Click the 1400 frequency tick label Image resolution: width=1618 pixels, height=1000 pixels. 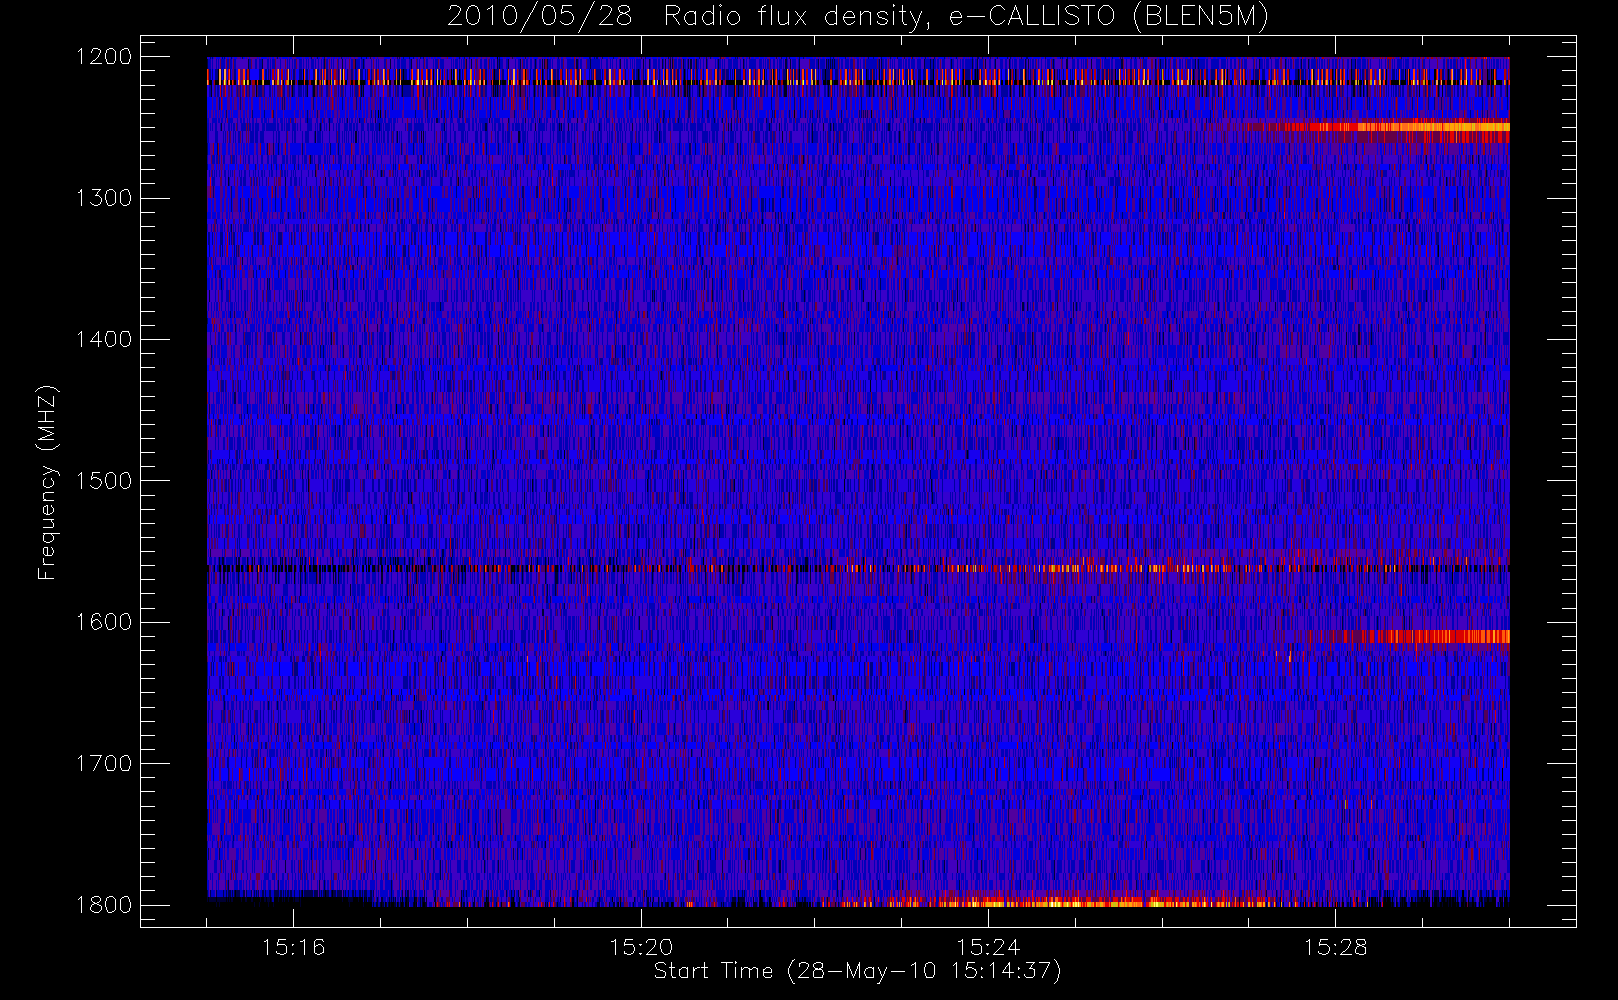[104, 339]
